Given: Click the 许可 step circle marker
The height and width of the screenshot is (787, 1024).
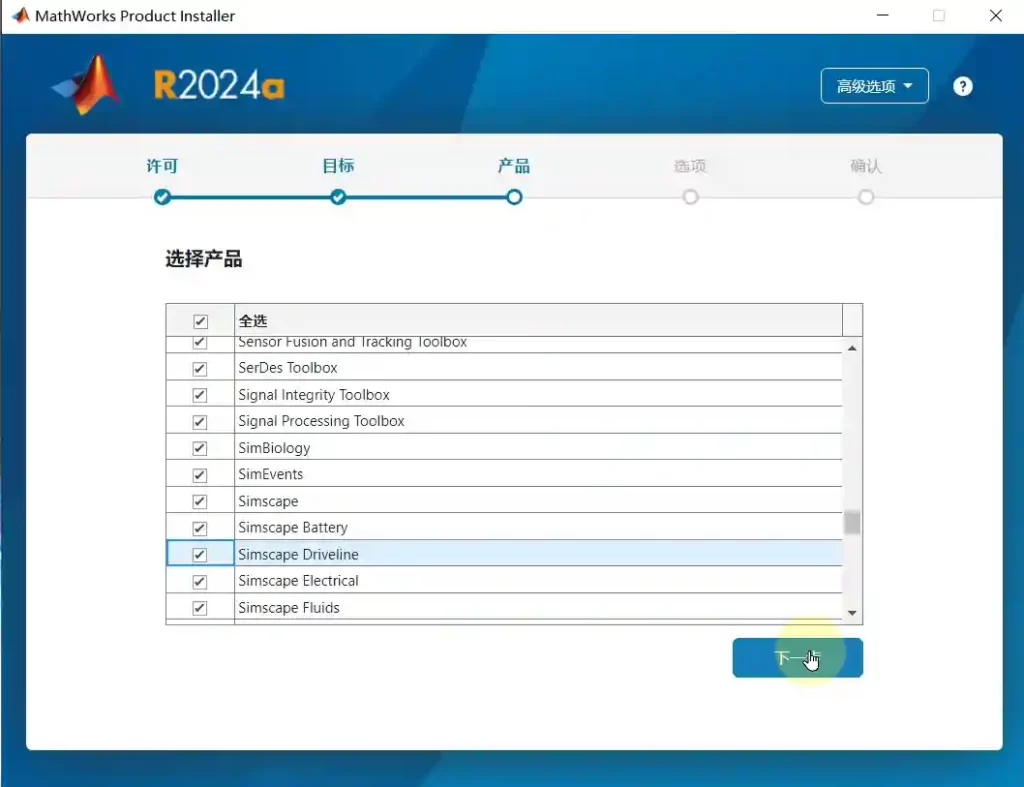Looking at the screenshot, I should (162, 197).
